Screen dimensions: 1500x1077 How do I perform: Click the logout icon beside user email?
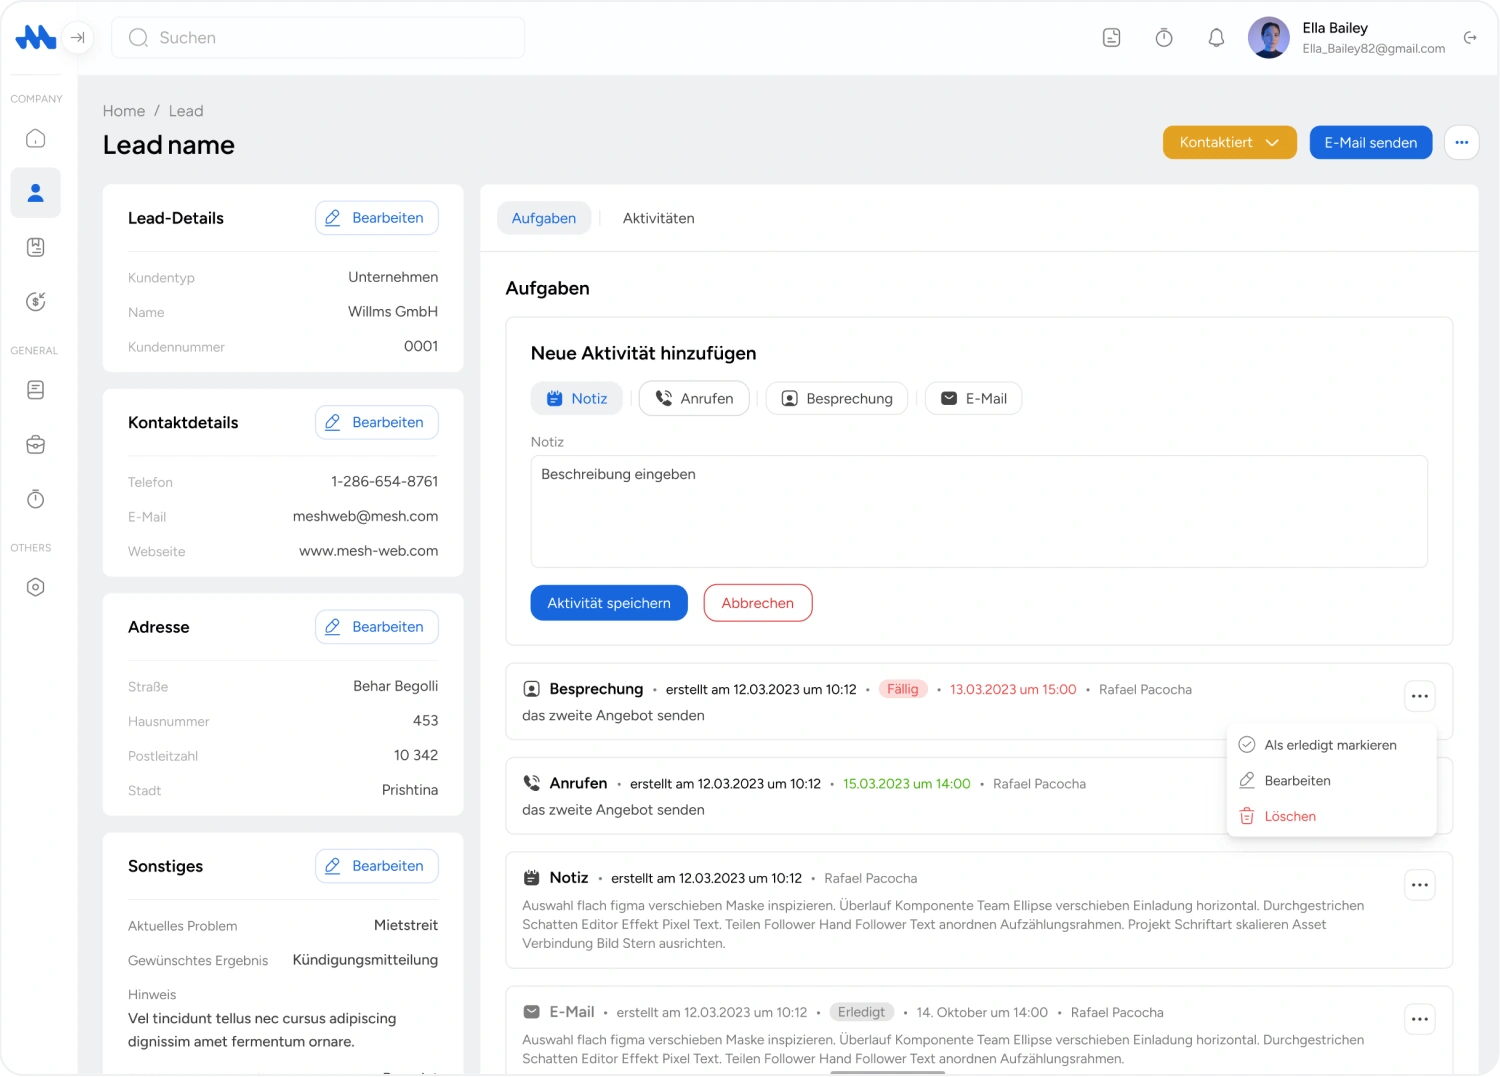1470,38
